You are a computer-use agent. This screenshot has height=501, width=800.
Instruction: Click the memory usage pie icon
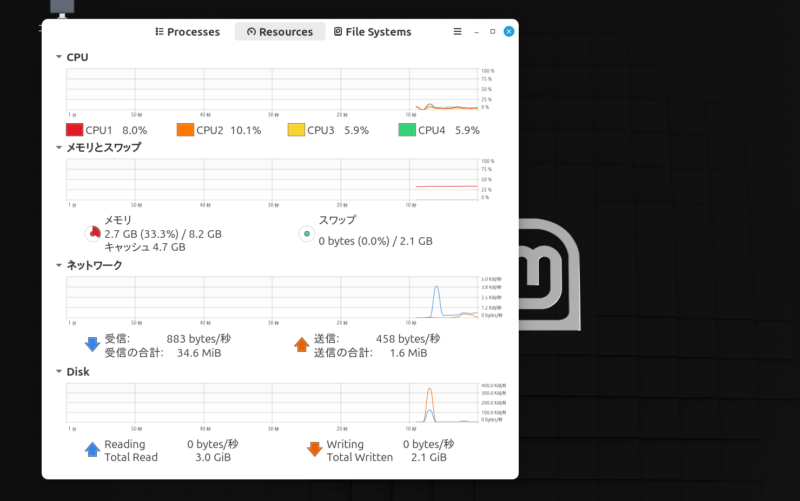94,234
